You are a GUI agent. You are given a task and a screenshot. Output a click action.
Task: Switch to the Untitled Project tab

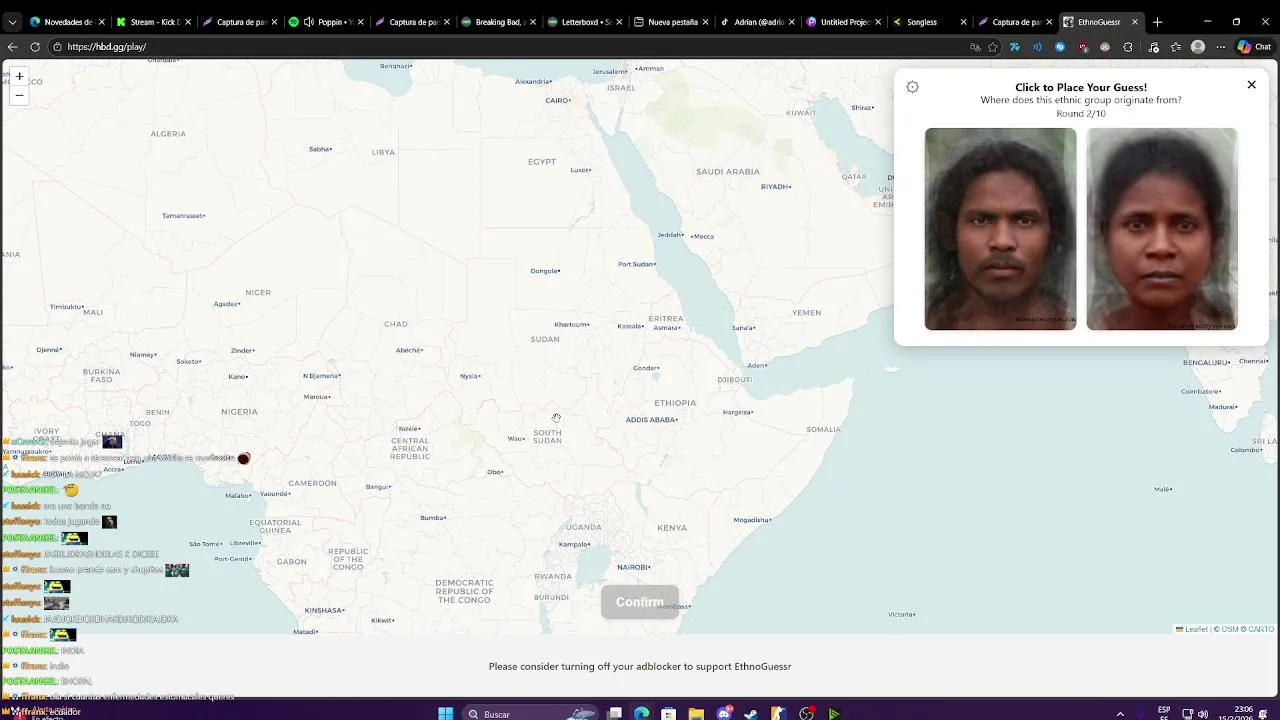[x=843, y=22]
